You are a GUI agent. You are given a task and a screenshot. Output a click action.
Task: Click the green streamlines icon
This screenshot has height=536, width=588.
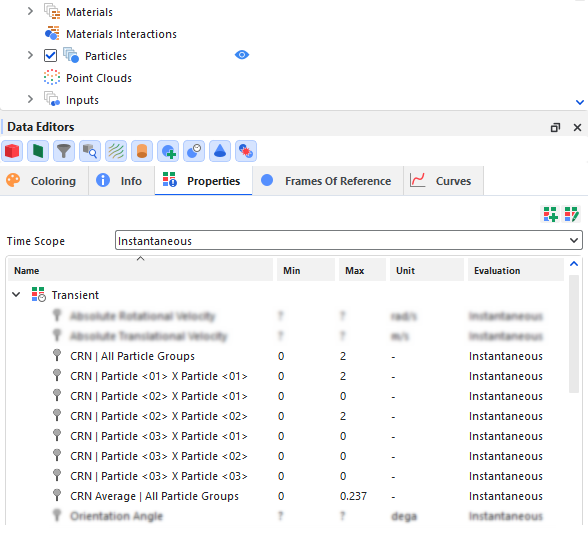(x=116, y=151)
